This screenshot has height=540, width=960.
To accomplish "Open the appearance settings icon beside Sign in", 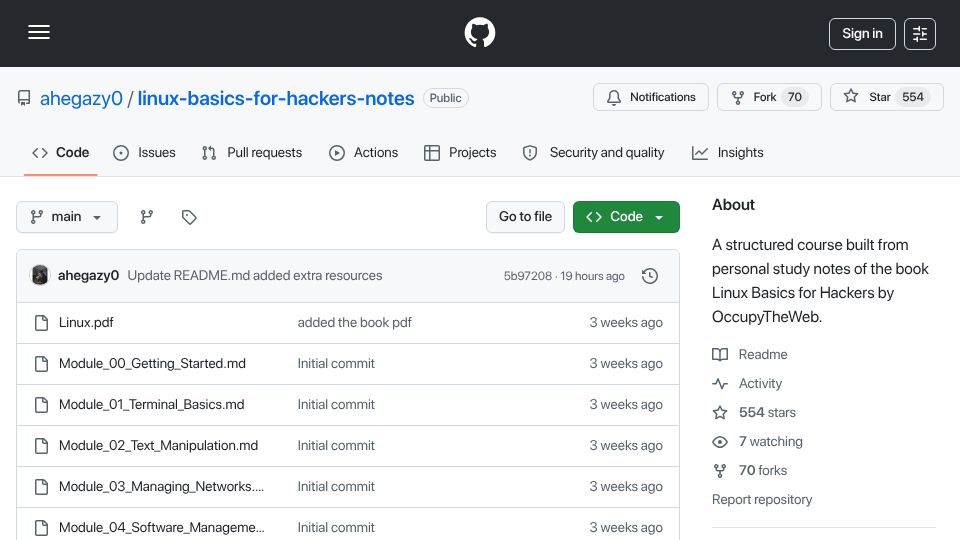I will [920, 34].
